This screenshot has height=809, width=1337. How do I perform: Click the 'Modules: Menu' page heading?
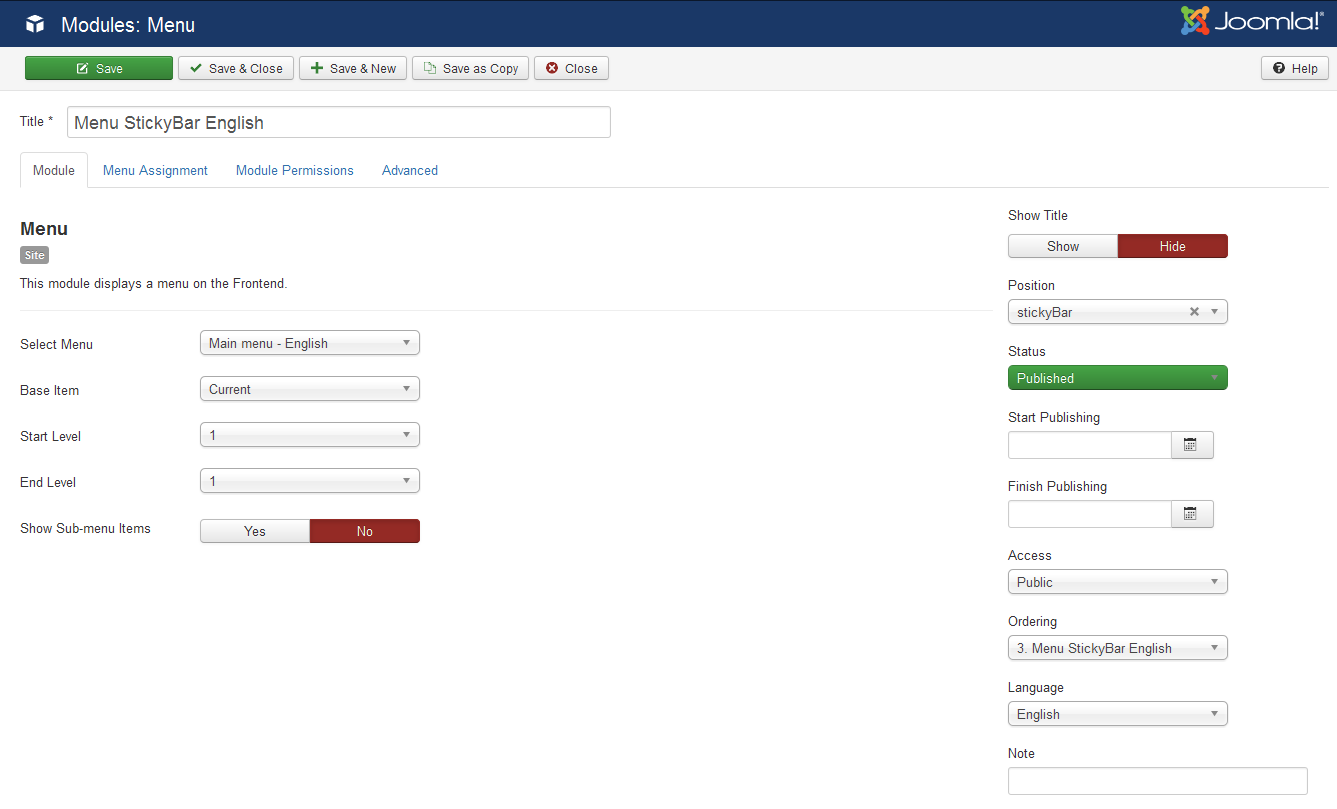[128, 25]
